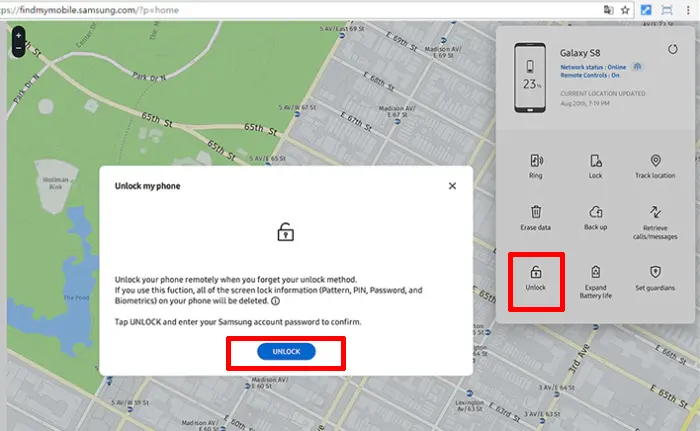Click the blue UNLOCK button

[x=286, y=351]
